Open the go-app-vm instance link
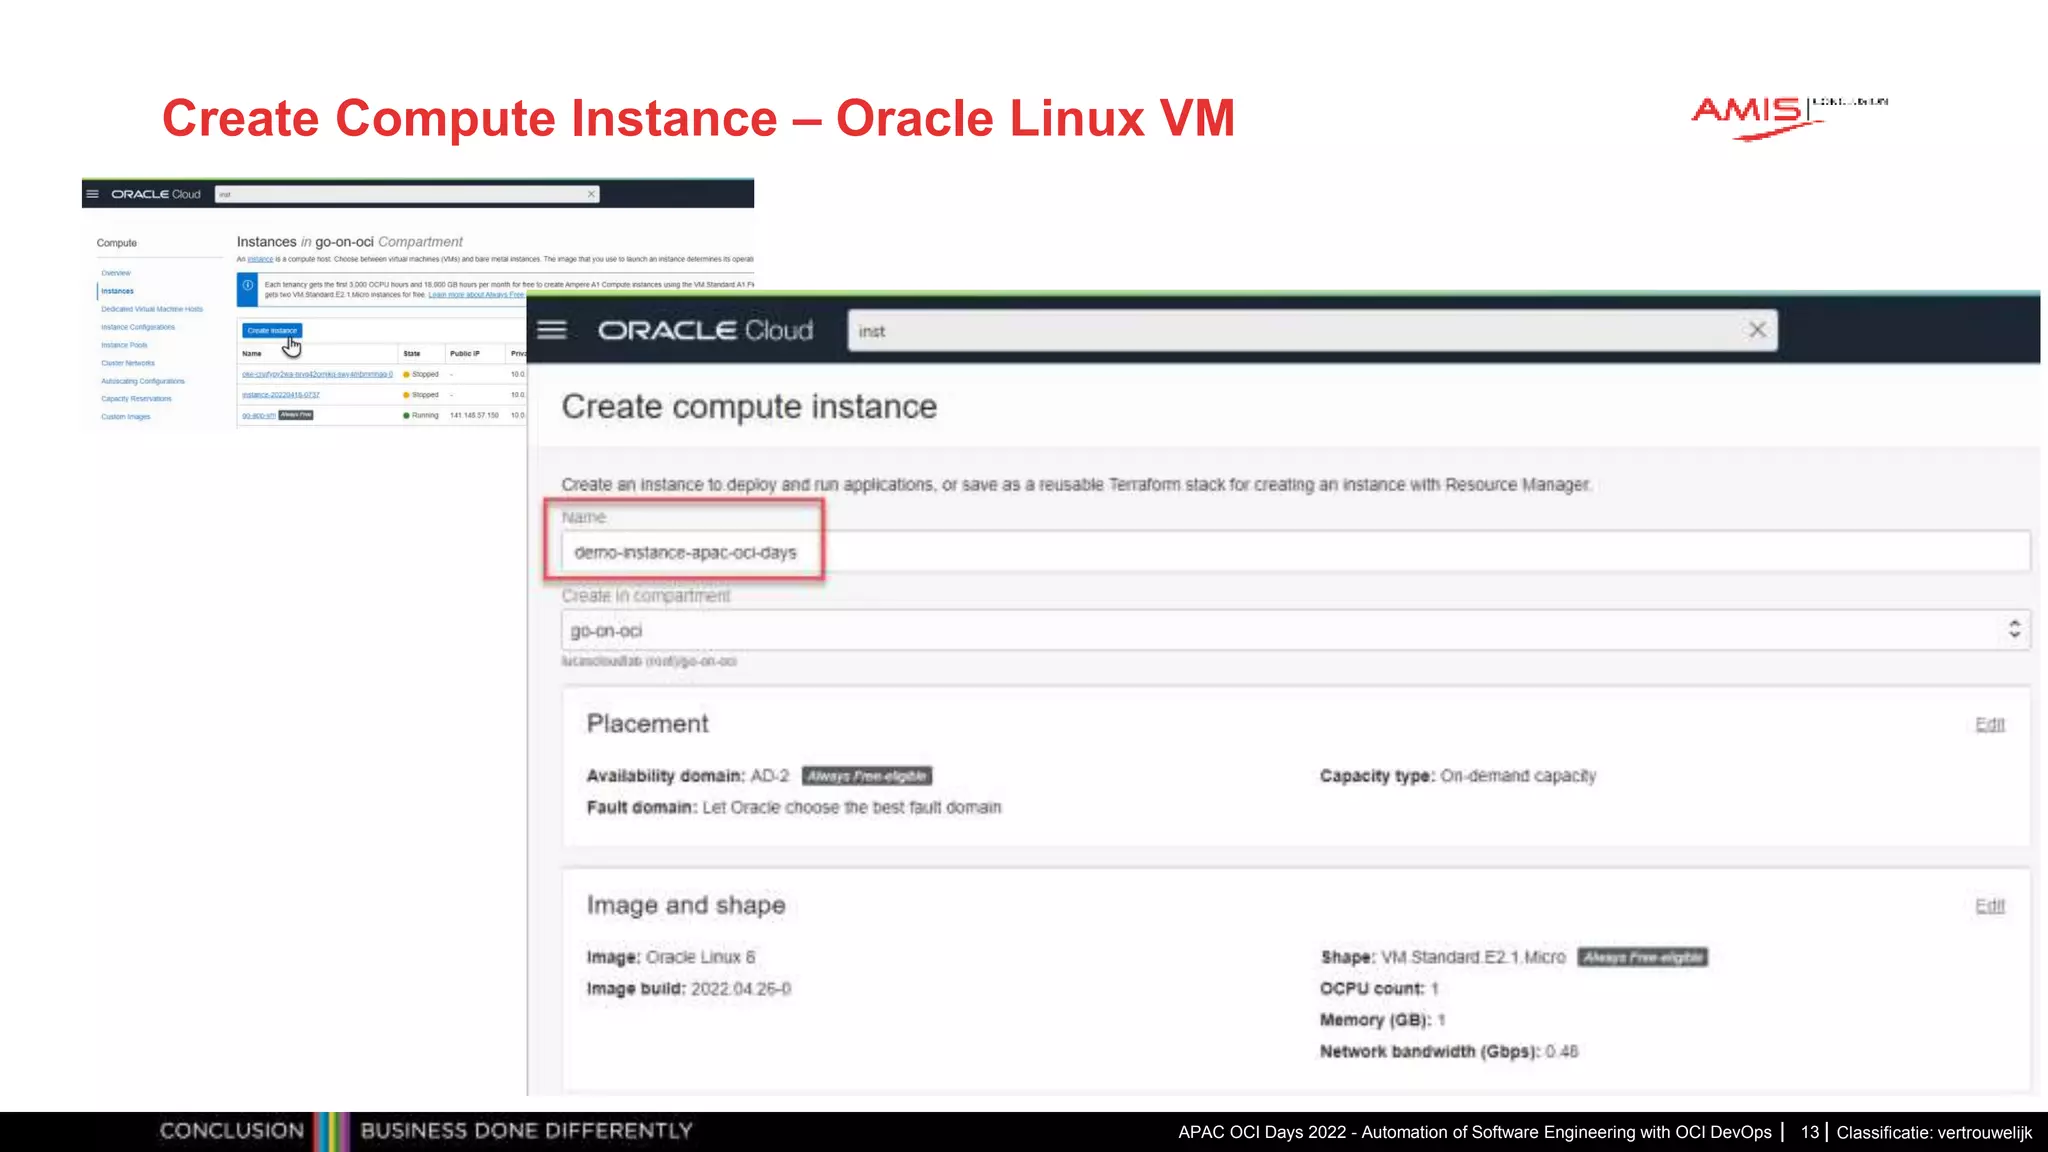The image size is (2048, 1152). (259, 415)
